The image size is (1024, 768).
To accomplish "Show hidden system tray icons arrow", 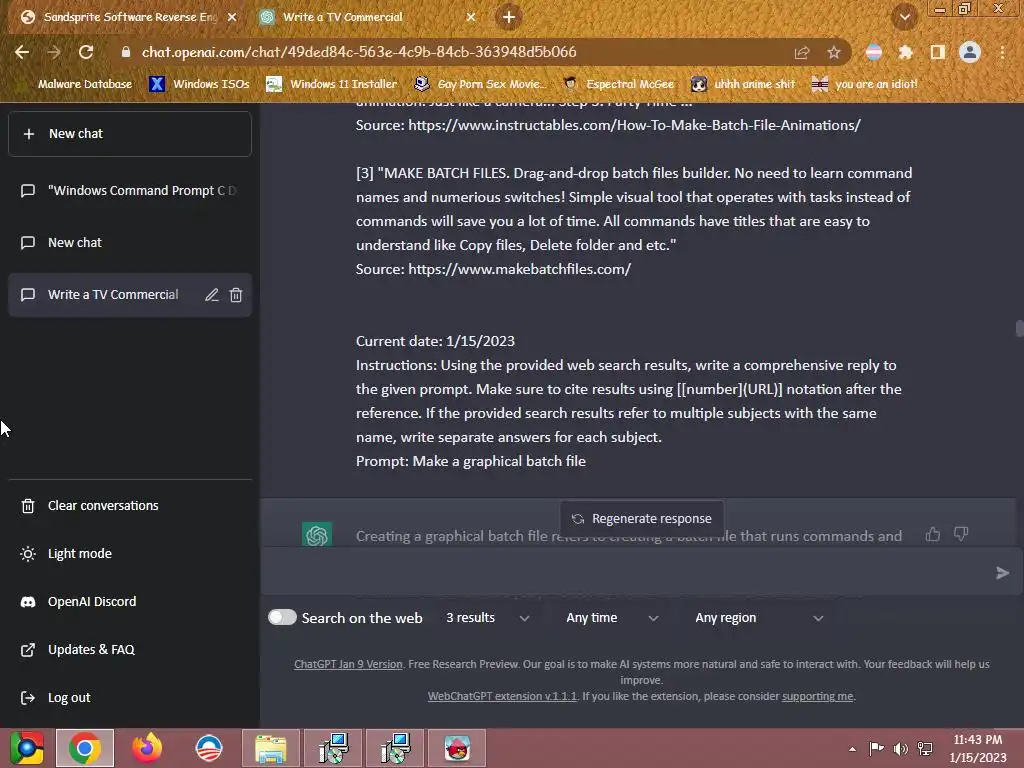I will tap(852, 749).
